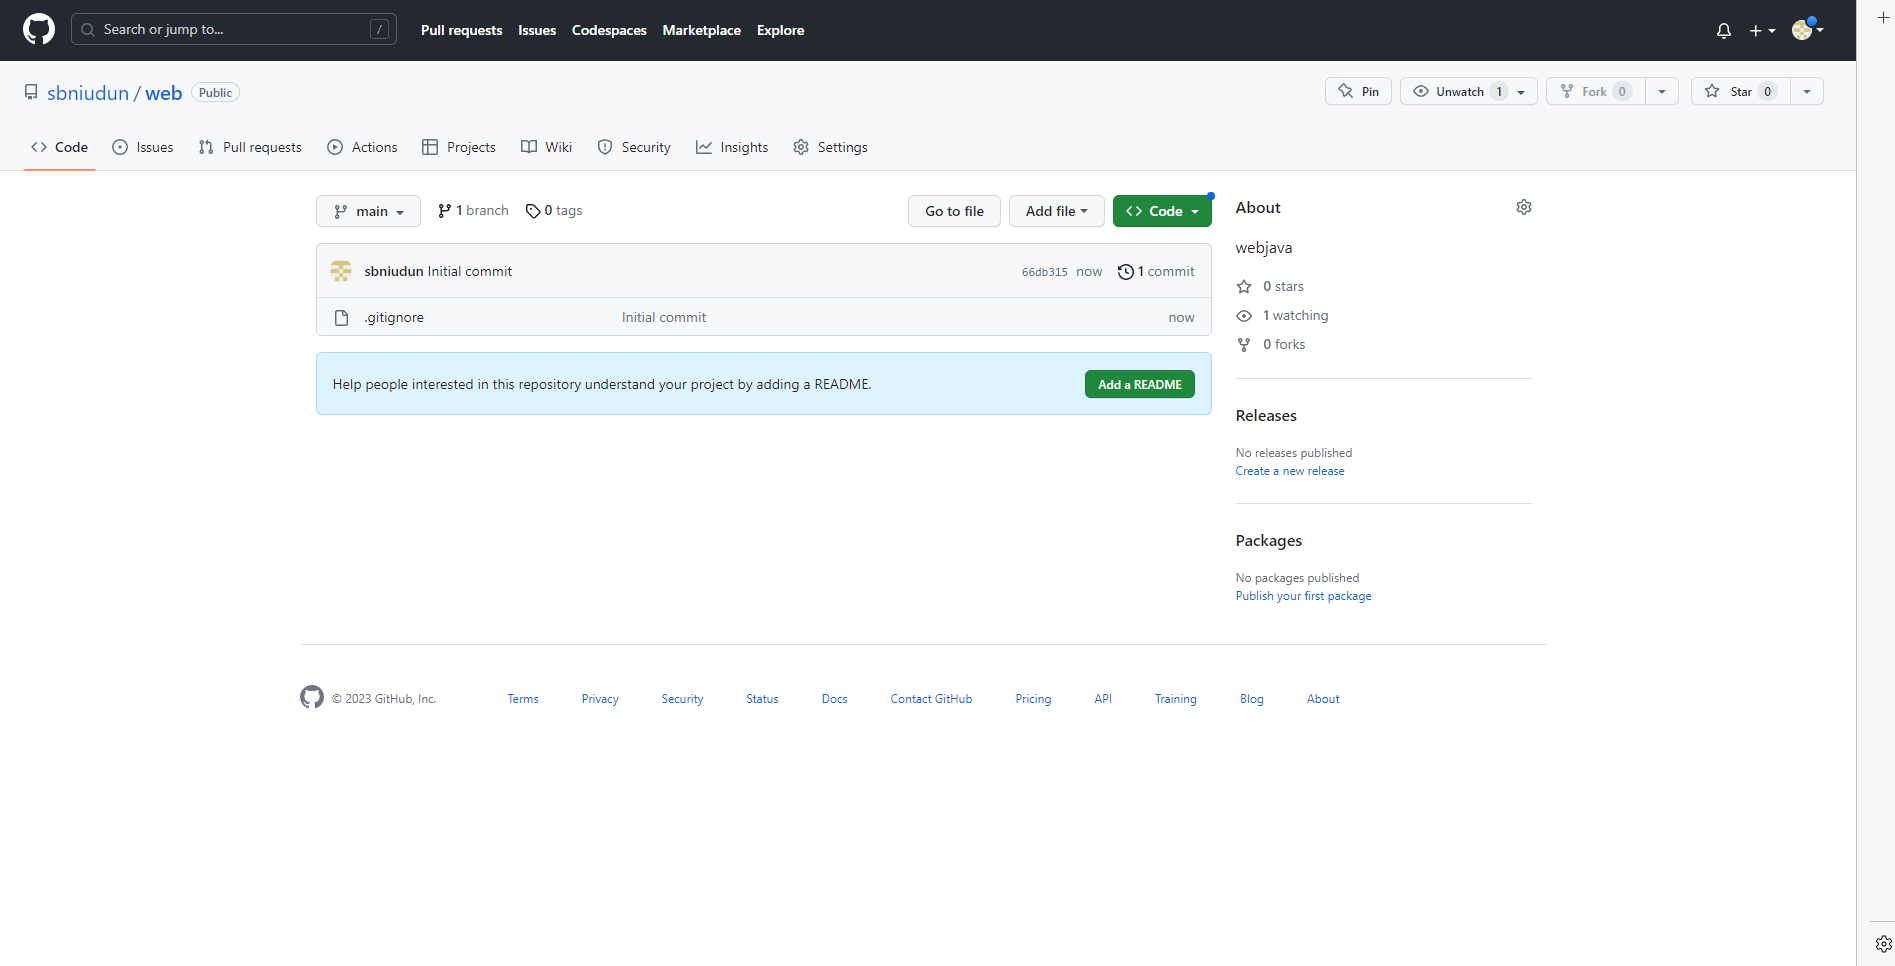
Task: Open the 0 tags link
Action: (554, 211)
